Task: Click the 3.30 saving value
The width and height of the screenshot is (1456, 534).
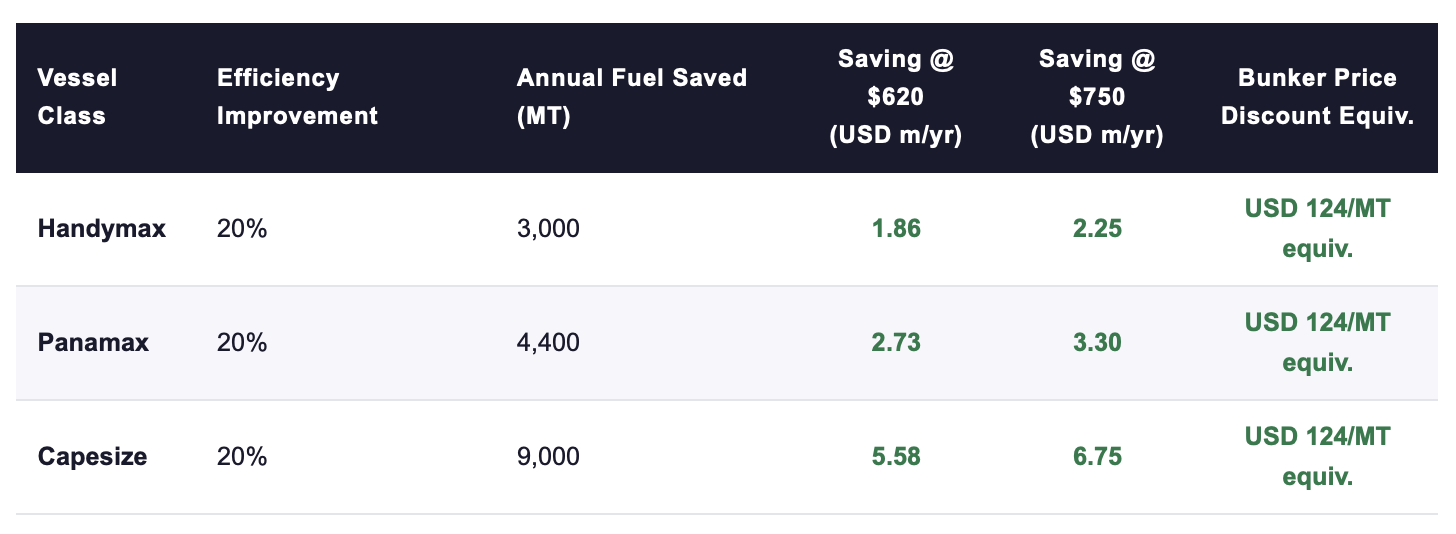Action: (1096, 343)
